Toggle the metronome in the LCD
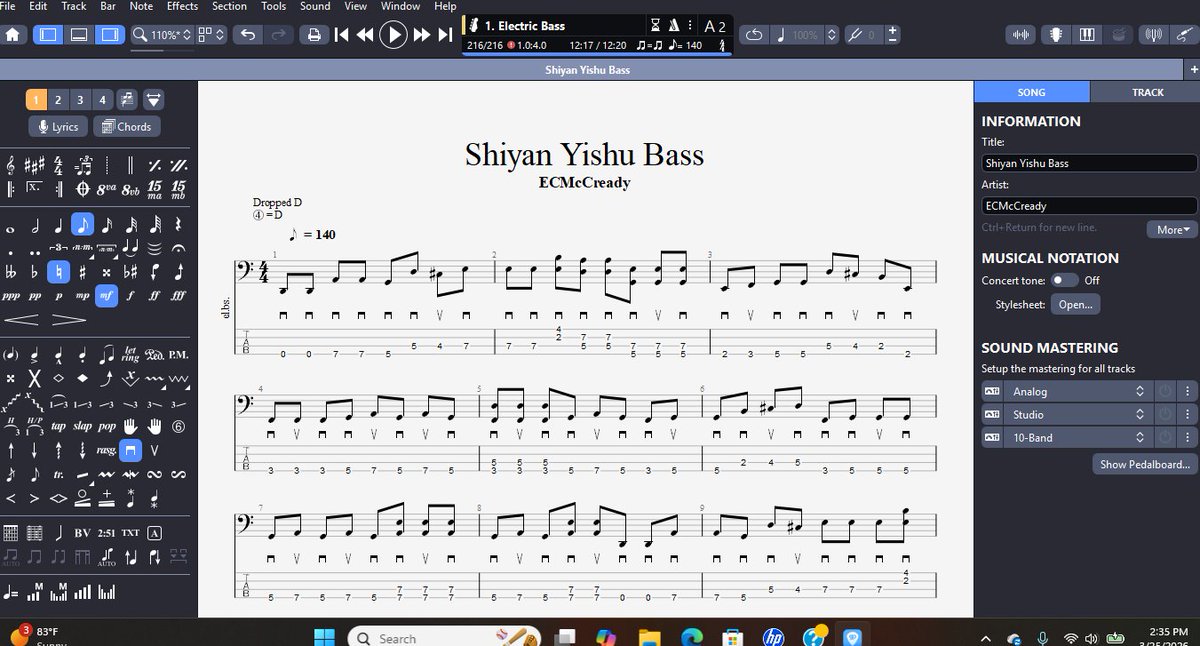The image size is (1200, 646). (675, 26)
